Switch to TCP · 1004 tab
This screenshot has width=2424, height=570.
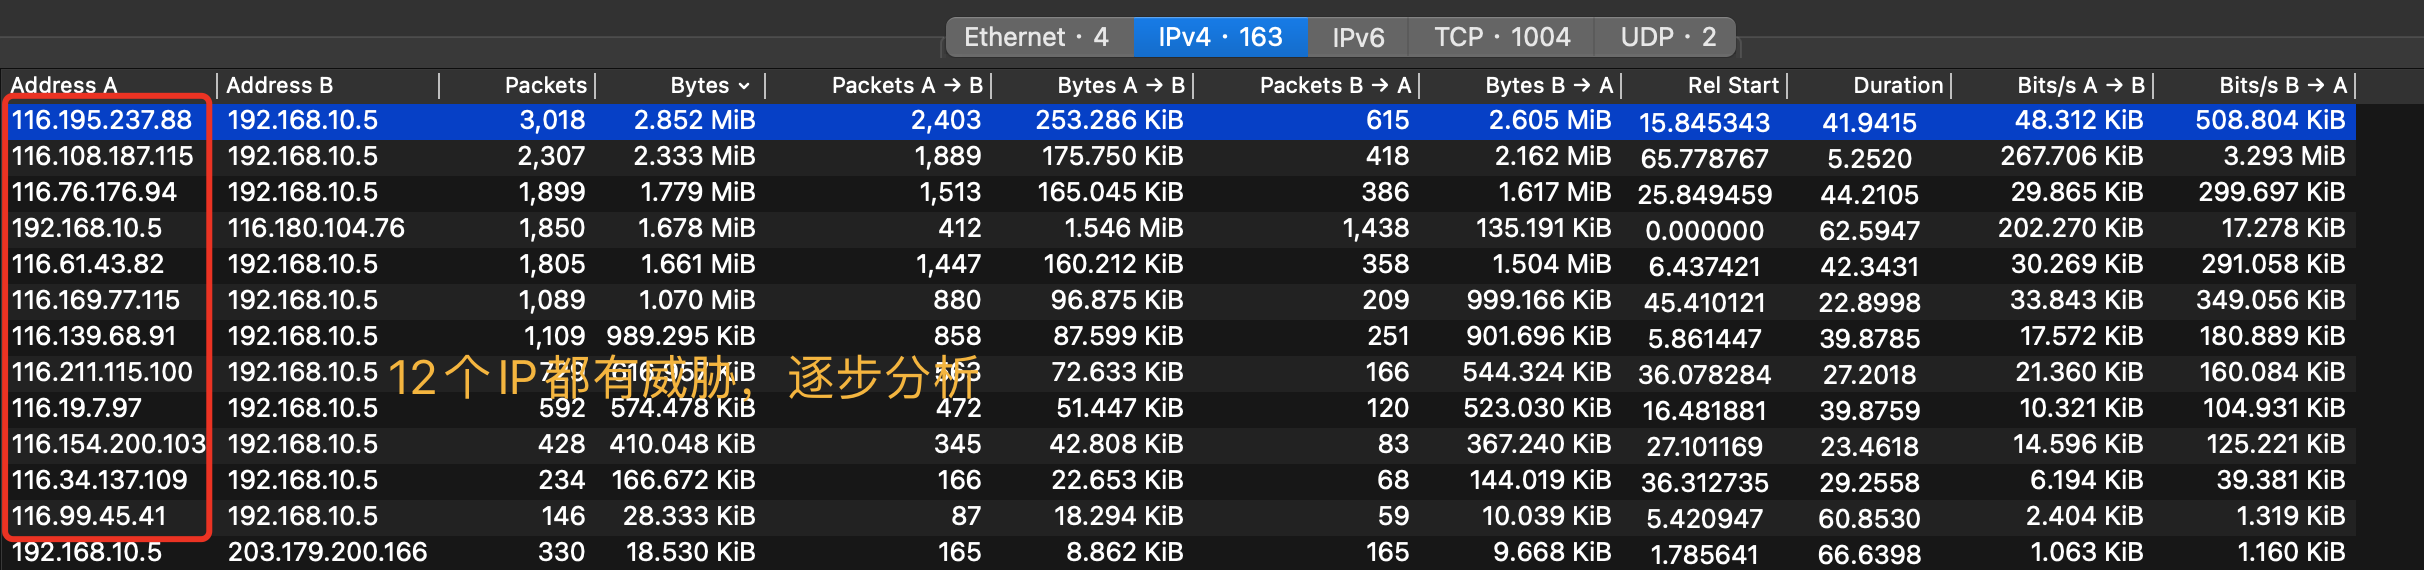tap(1501, 37)
